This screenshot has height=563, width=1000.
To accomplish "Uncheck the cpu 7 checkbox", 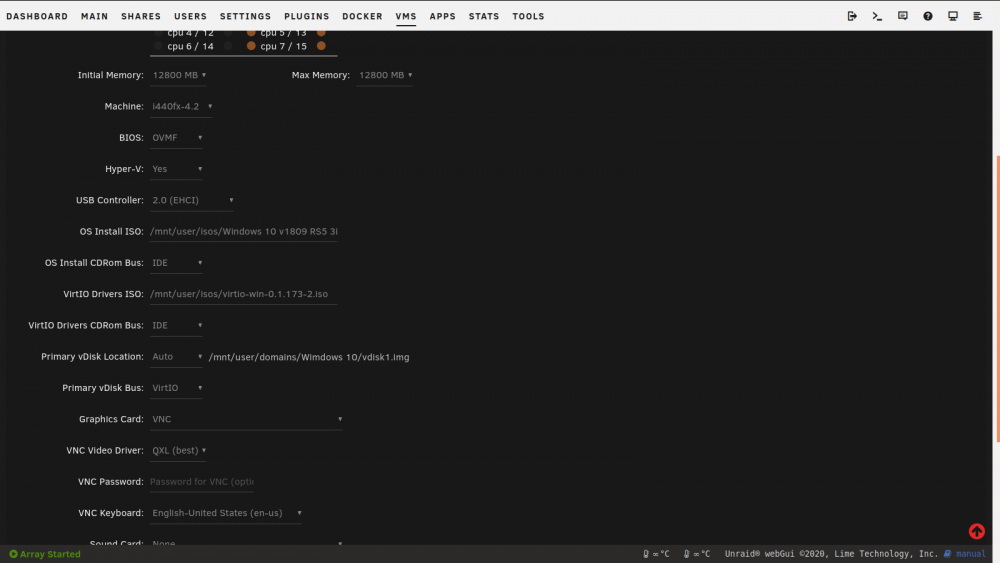I will tap(251, 46).
